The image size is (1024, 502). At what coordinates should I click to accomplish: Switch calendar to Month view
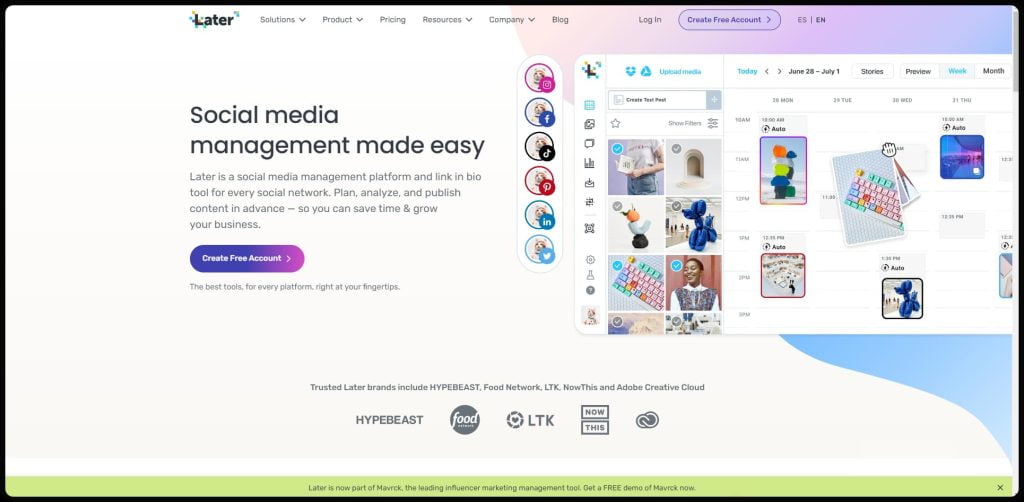[x=993, y=71]
